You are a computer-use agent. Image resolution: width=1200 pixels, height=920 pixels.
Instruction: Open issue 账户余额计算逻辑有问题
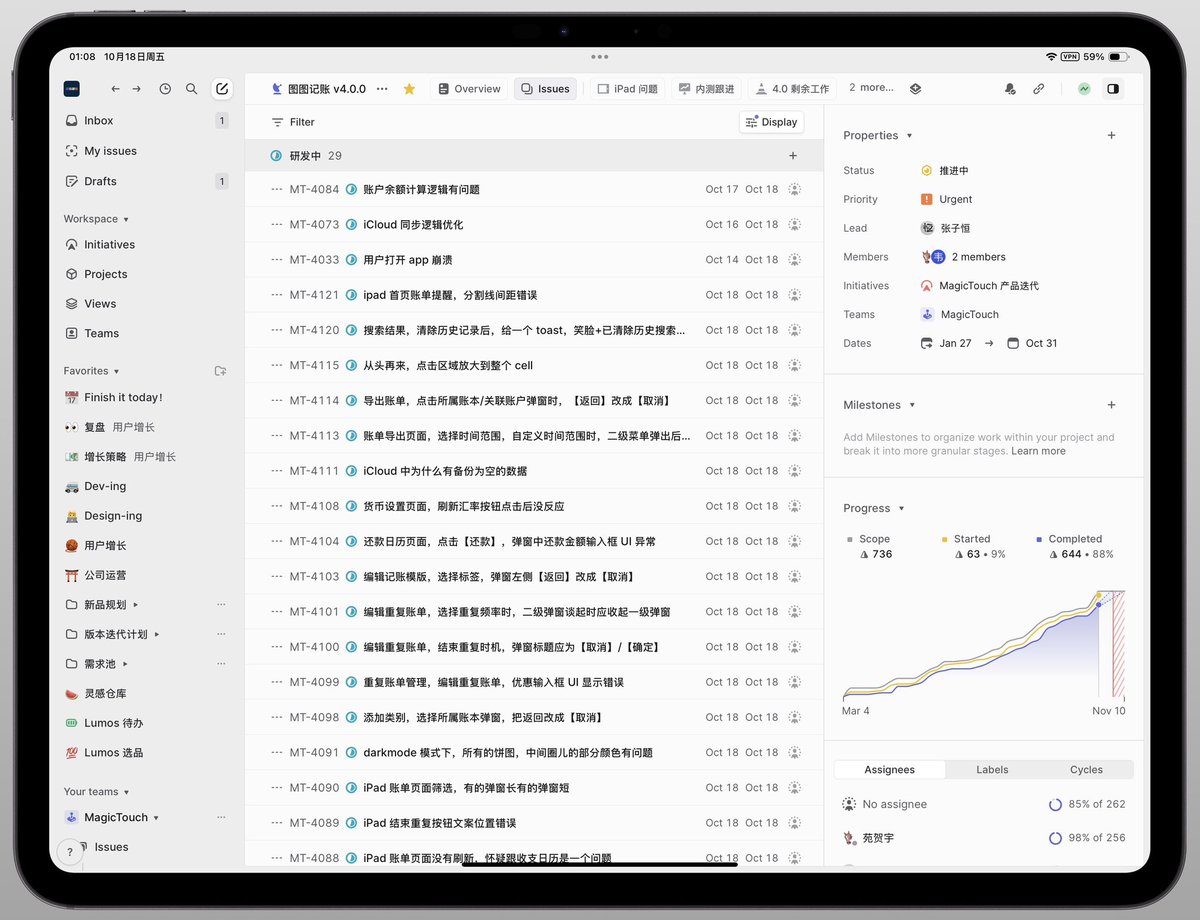421,189
